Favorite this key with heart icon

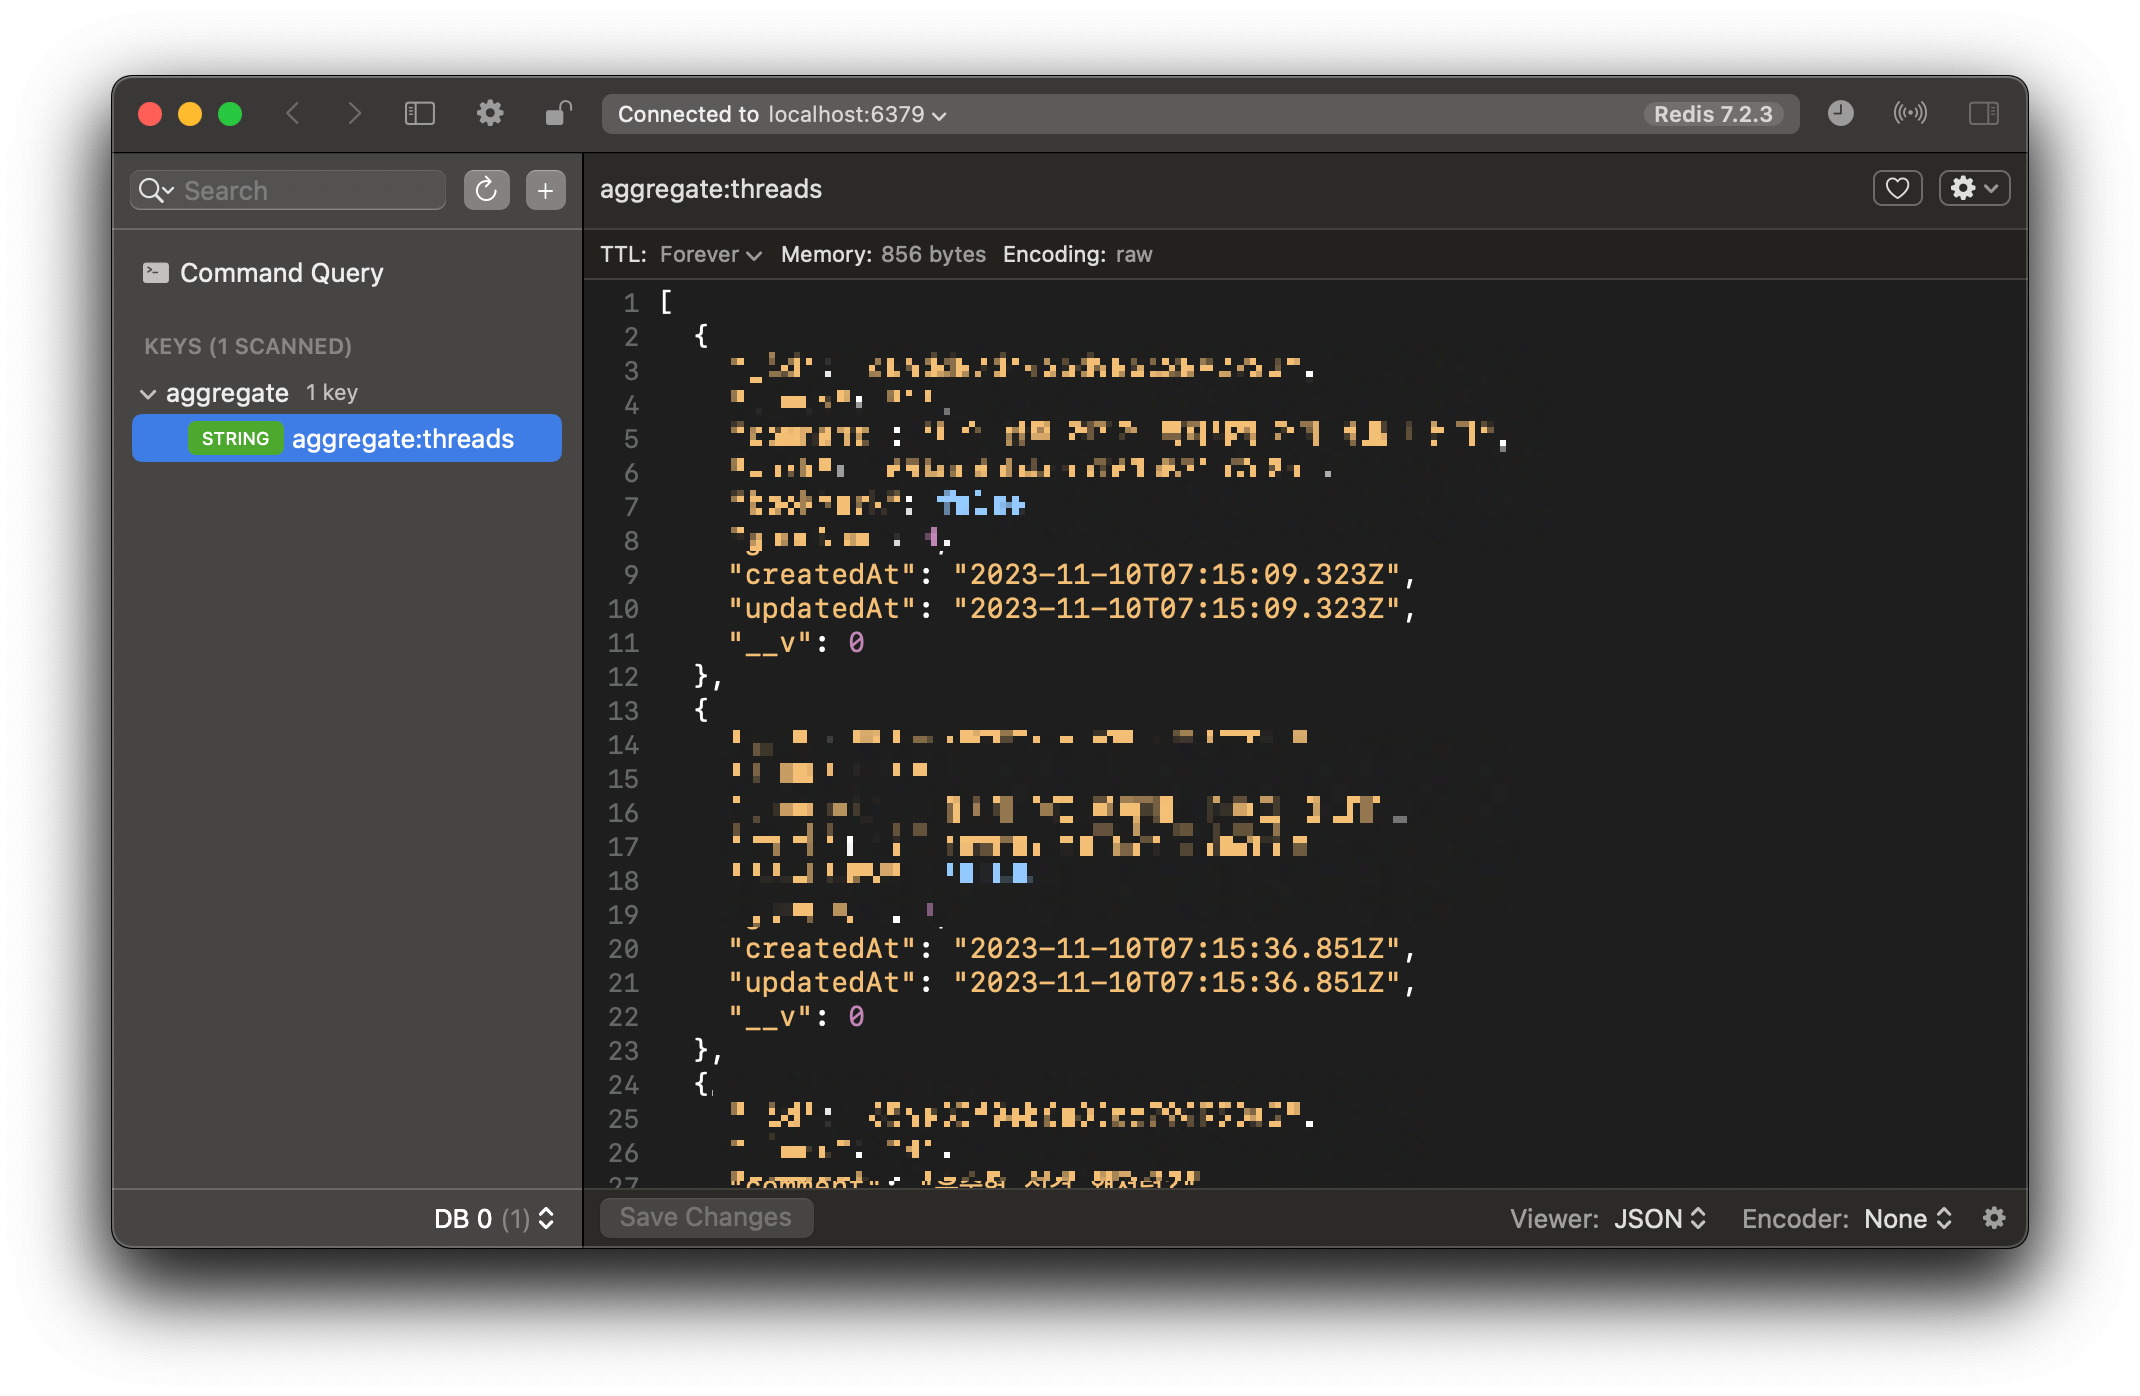[1896, 188]
